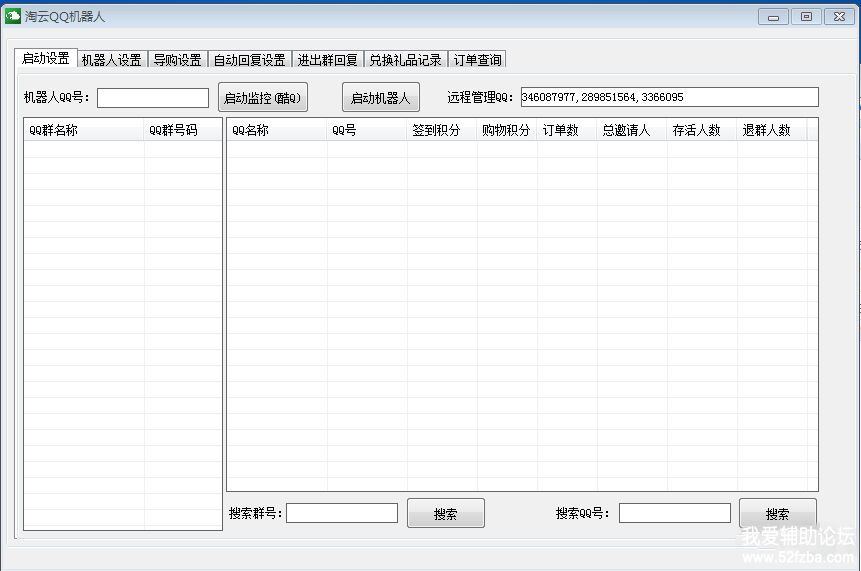Click 搜索 button next to 搜索群号 field
Screen dimensions: 861x571
click(445, 513)
